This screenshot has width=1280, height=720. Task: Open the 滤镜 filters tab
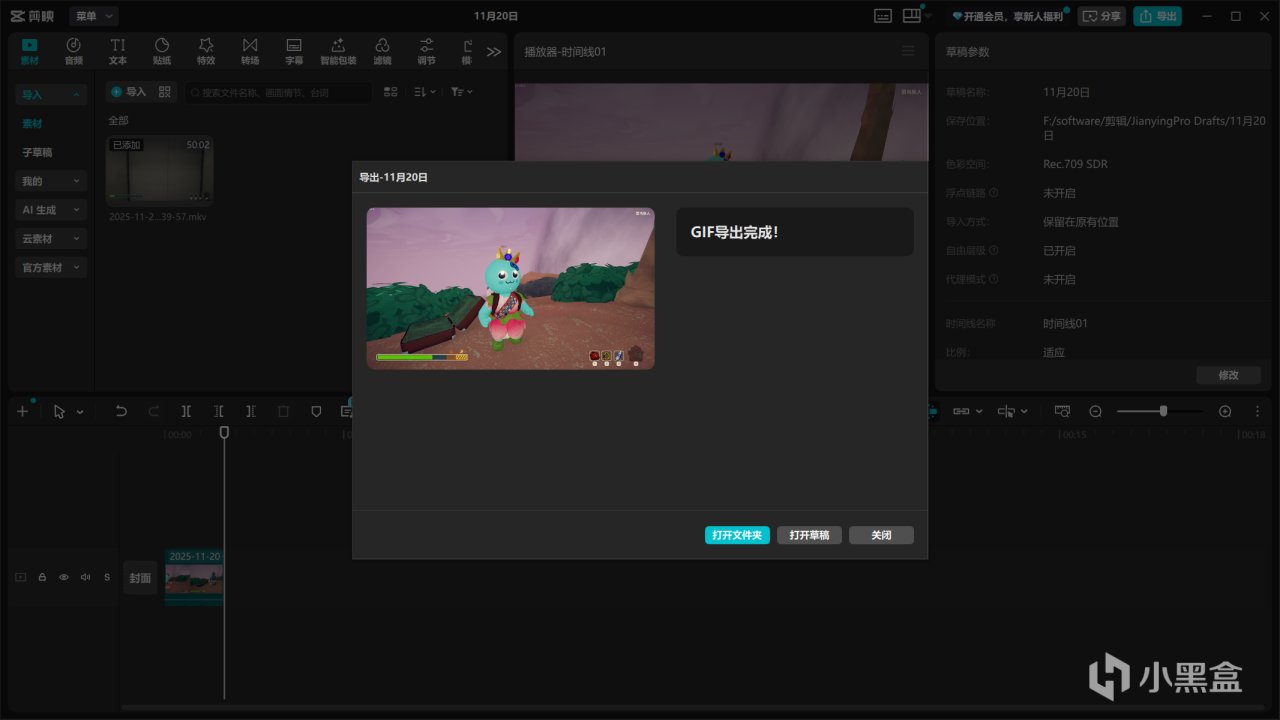(x=382, y=51)
